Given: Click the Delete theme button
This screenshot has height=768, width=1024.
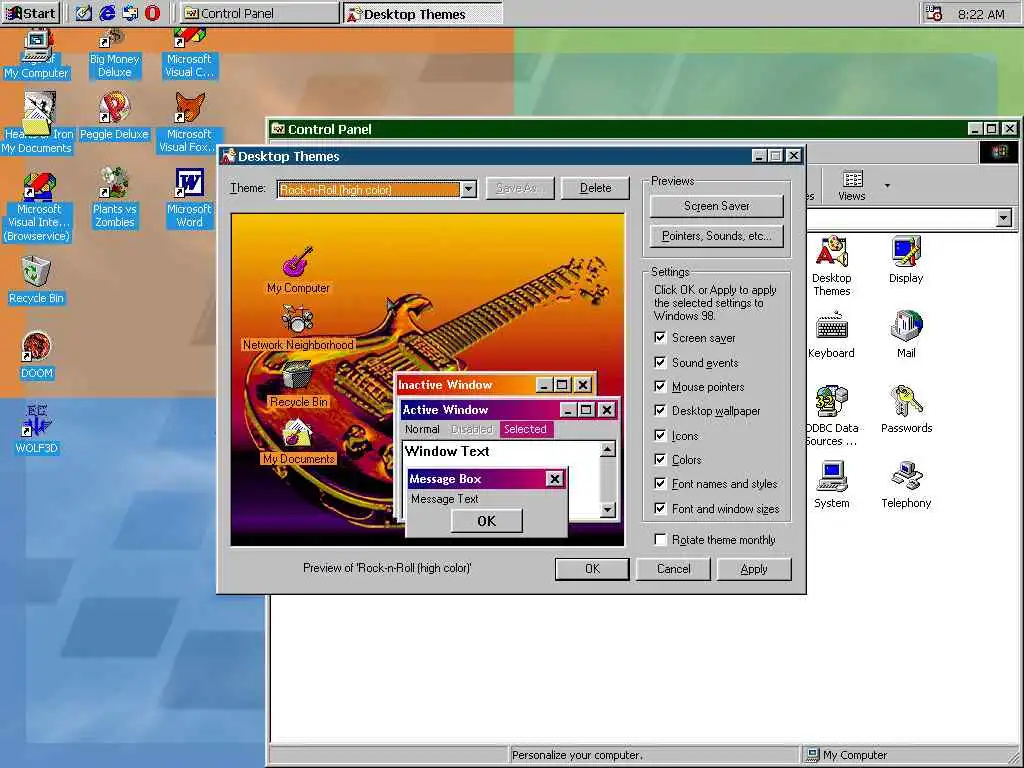Looking at the screenshot, I should point(596,188).
